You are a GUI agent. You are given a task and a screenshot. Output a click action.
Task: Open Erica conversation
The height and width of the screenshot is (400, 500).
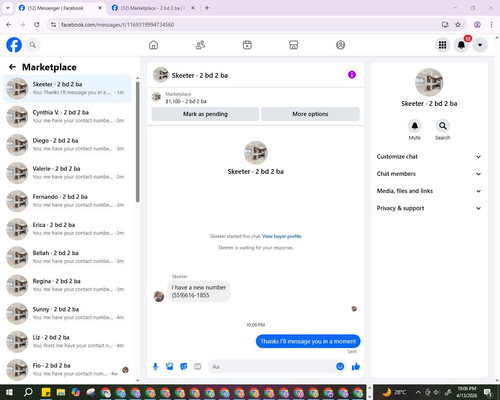[x=68, y=229]
